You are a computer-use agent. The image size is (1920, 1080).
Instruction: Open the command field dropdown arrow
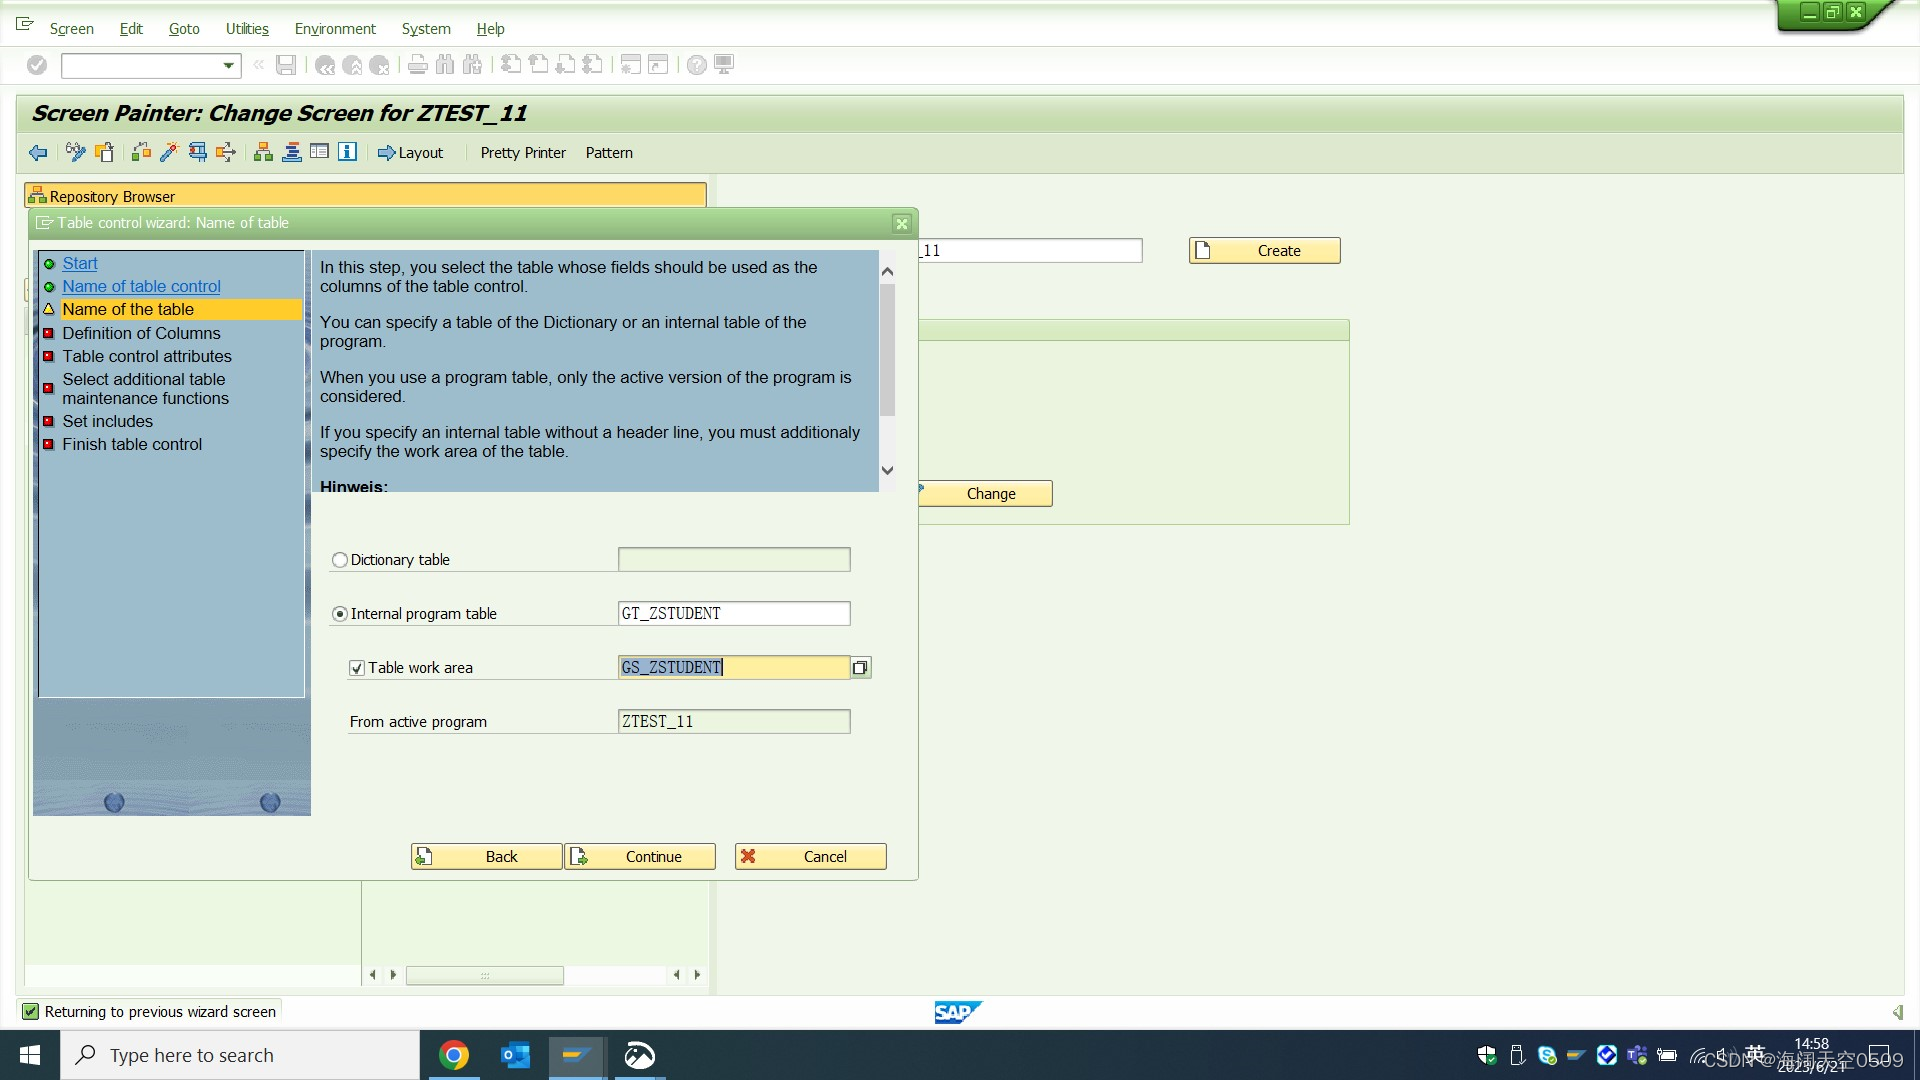point(228,66)
